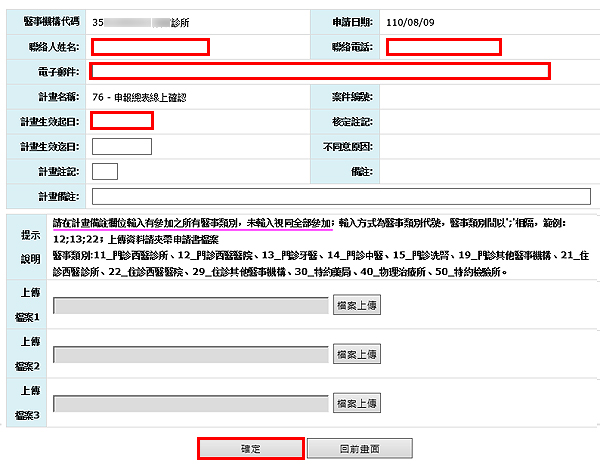The height and width of the screenshot is (469, 600).
Task: Select the 電子郵件 input field
Action: pos(320,70)
